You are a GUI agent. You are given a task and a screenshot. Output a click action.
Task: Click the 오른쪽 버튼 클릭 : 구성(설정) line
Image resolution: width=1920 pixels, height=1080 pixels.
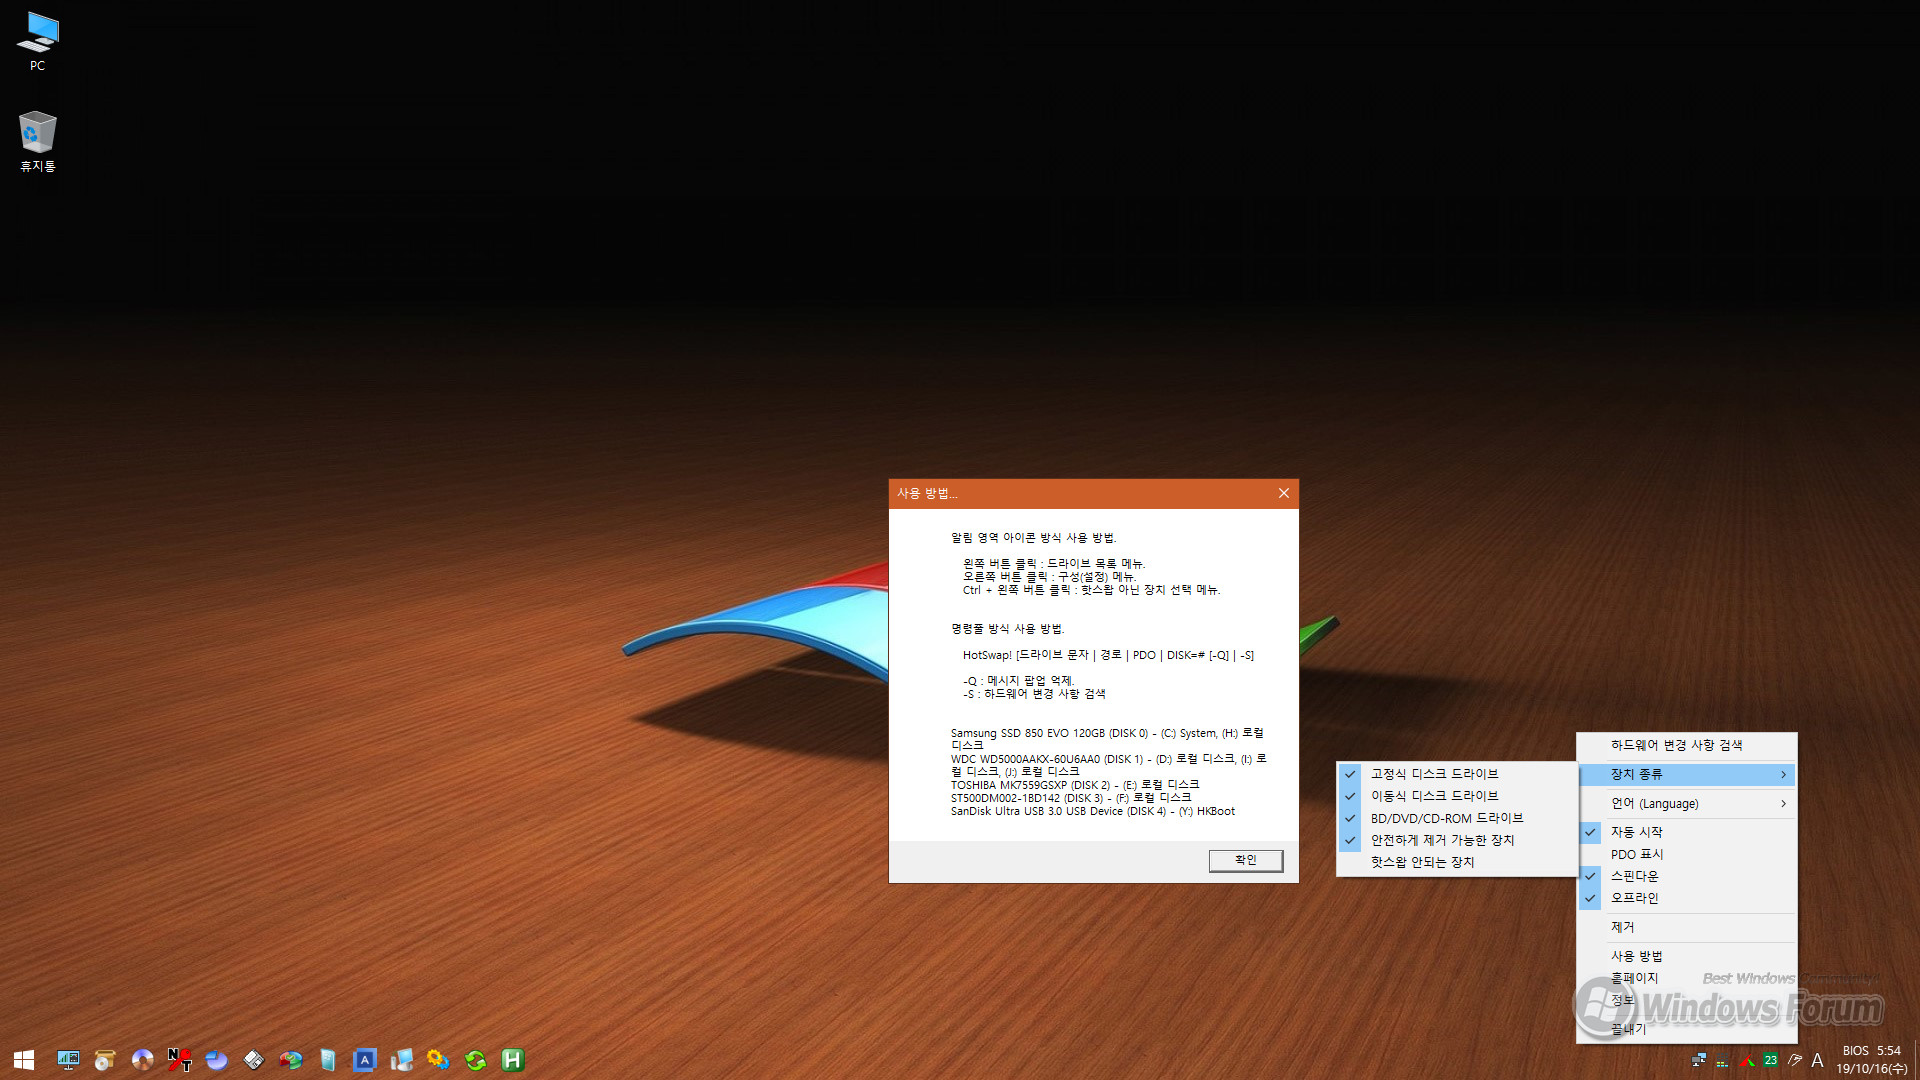tap(1049, 577)
